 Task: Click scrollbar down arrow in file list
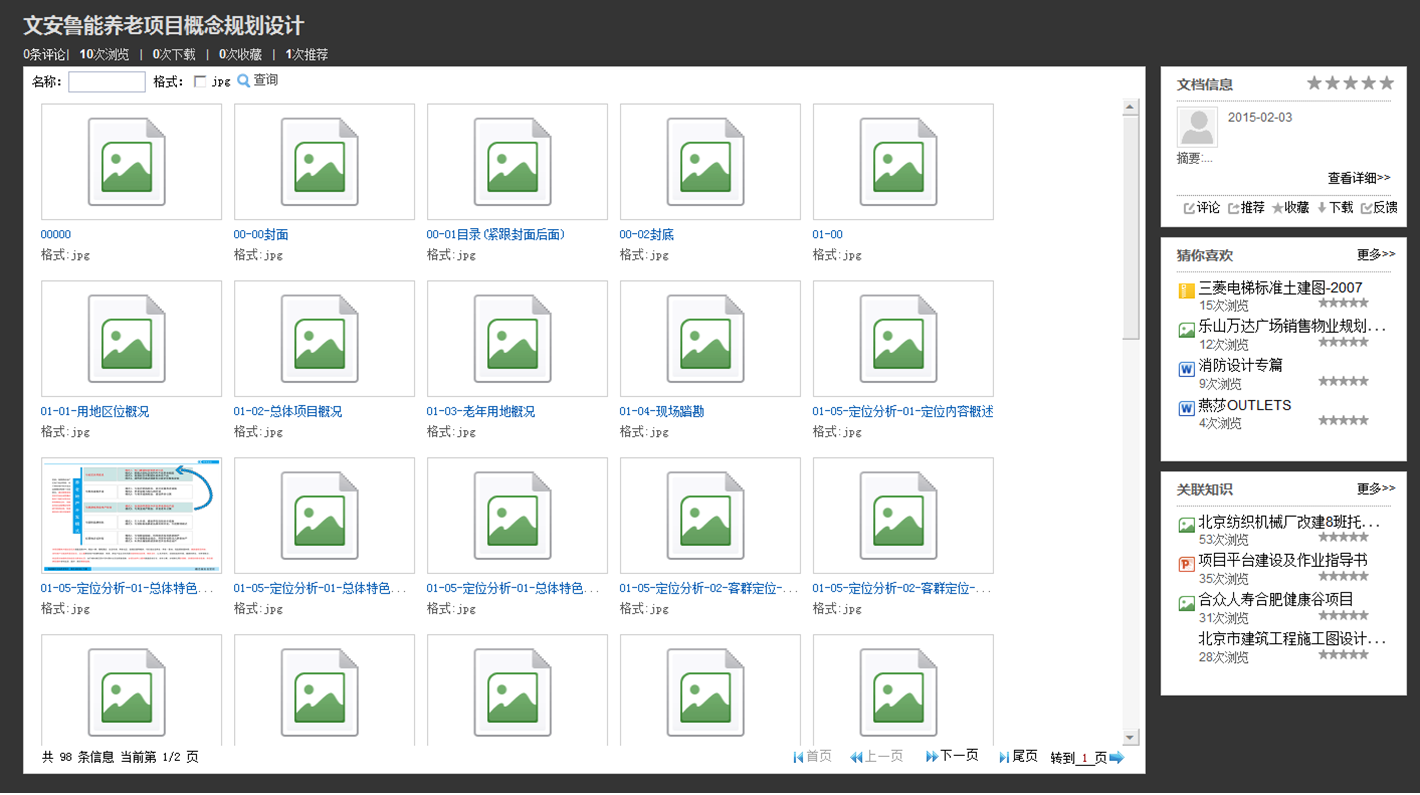[x=1131, y=738]
